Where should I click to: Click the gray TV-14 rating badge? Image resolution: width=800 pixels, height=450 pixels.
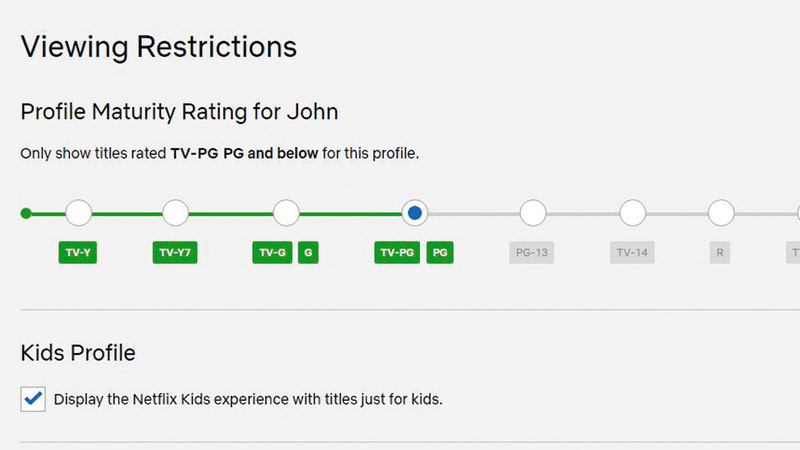coord(632,253)
